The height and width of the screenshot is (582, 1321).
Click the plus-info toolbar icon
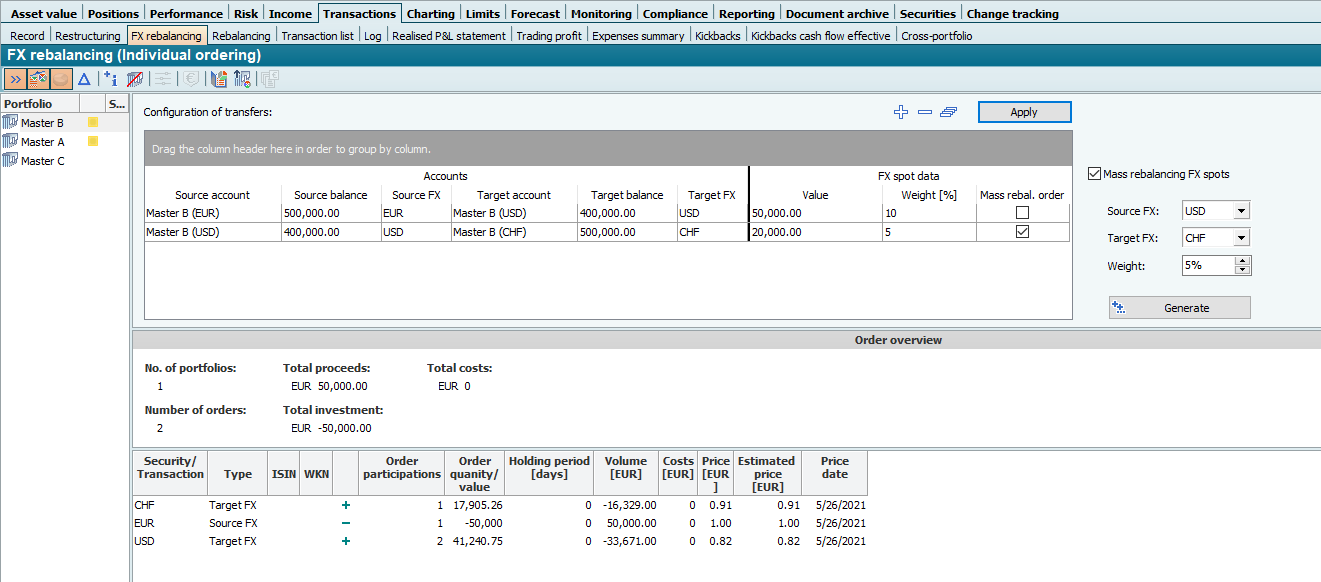[110, 79]
